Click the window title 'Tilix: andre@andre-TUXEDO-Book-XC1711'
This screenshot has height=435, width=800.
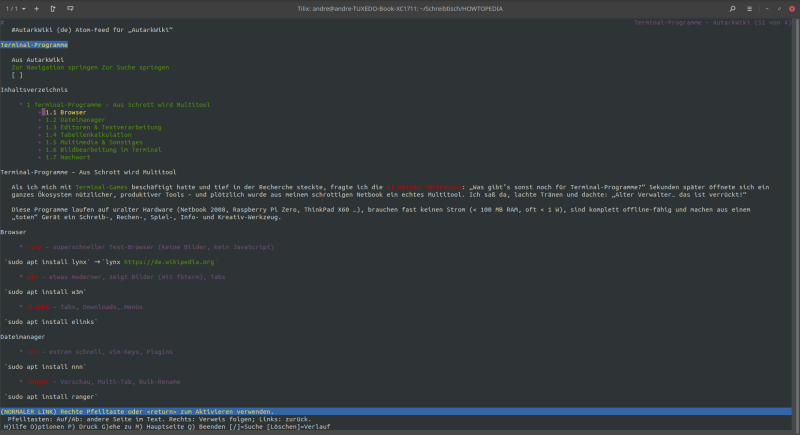point(400,9)
